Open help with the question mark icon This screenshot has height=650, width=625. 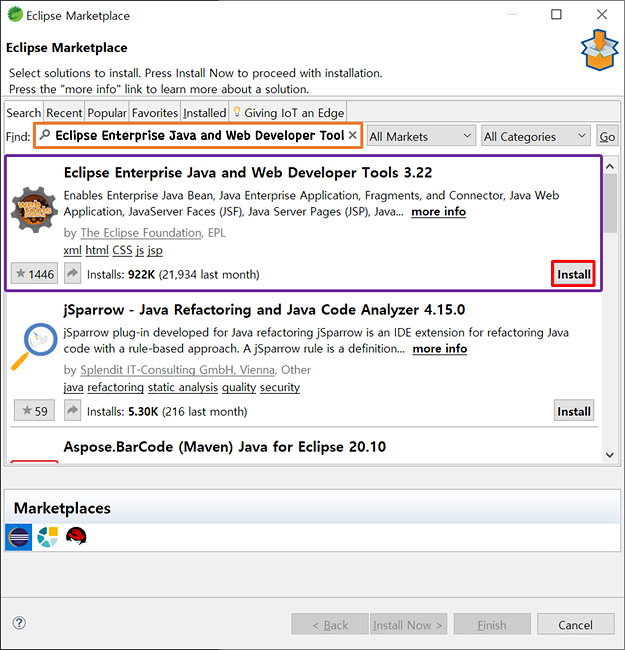pyautogui.click(x=19, y=623)
